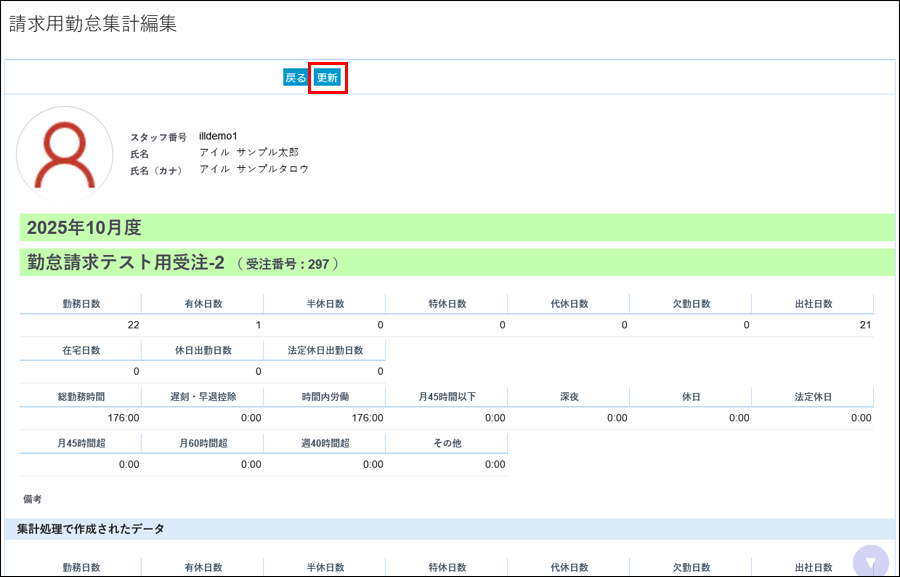The height and width of the screenshot is (577, 900).
Task: Click the 月45時間超 column header
Action: point(81,443)
